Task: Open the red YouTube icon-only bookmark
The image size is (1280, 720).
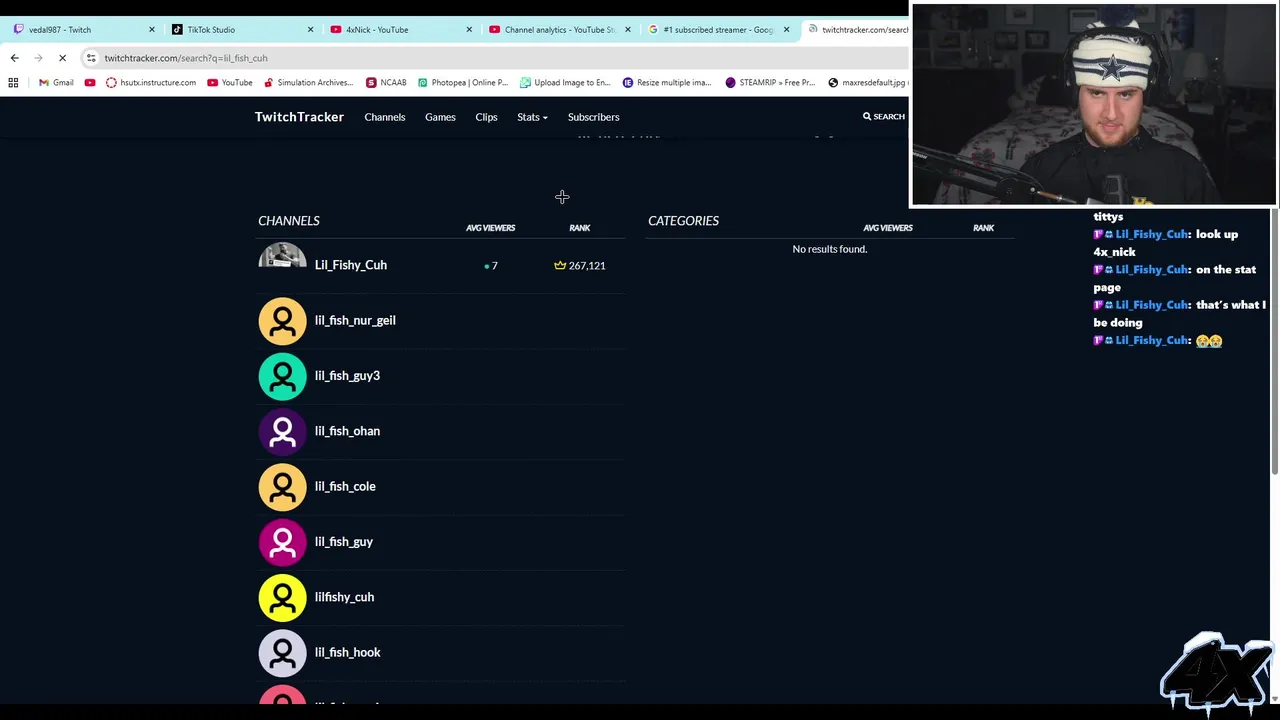Action: click(x=90, y=83)
